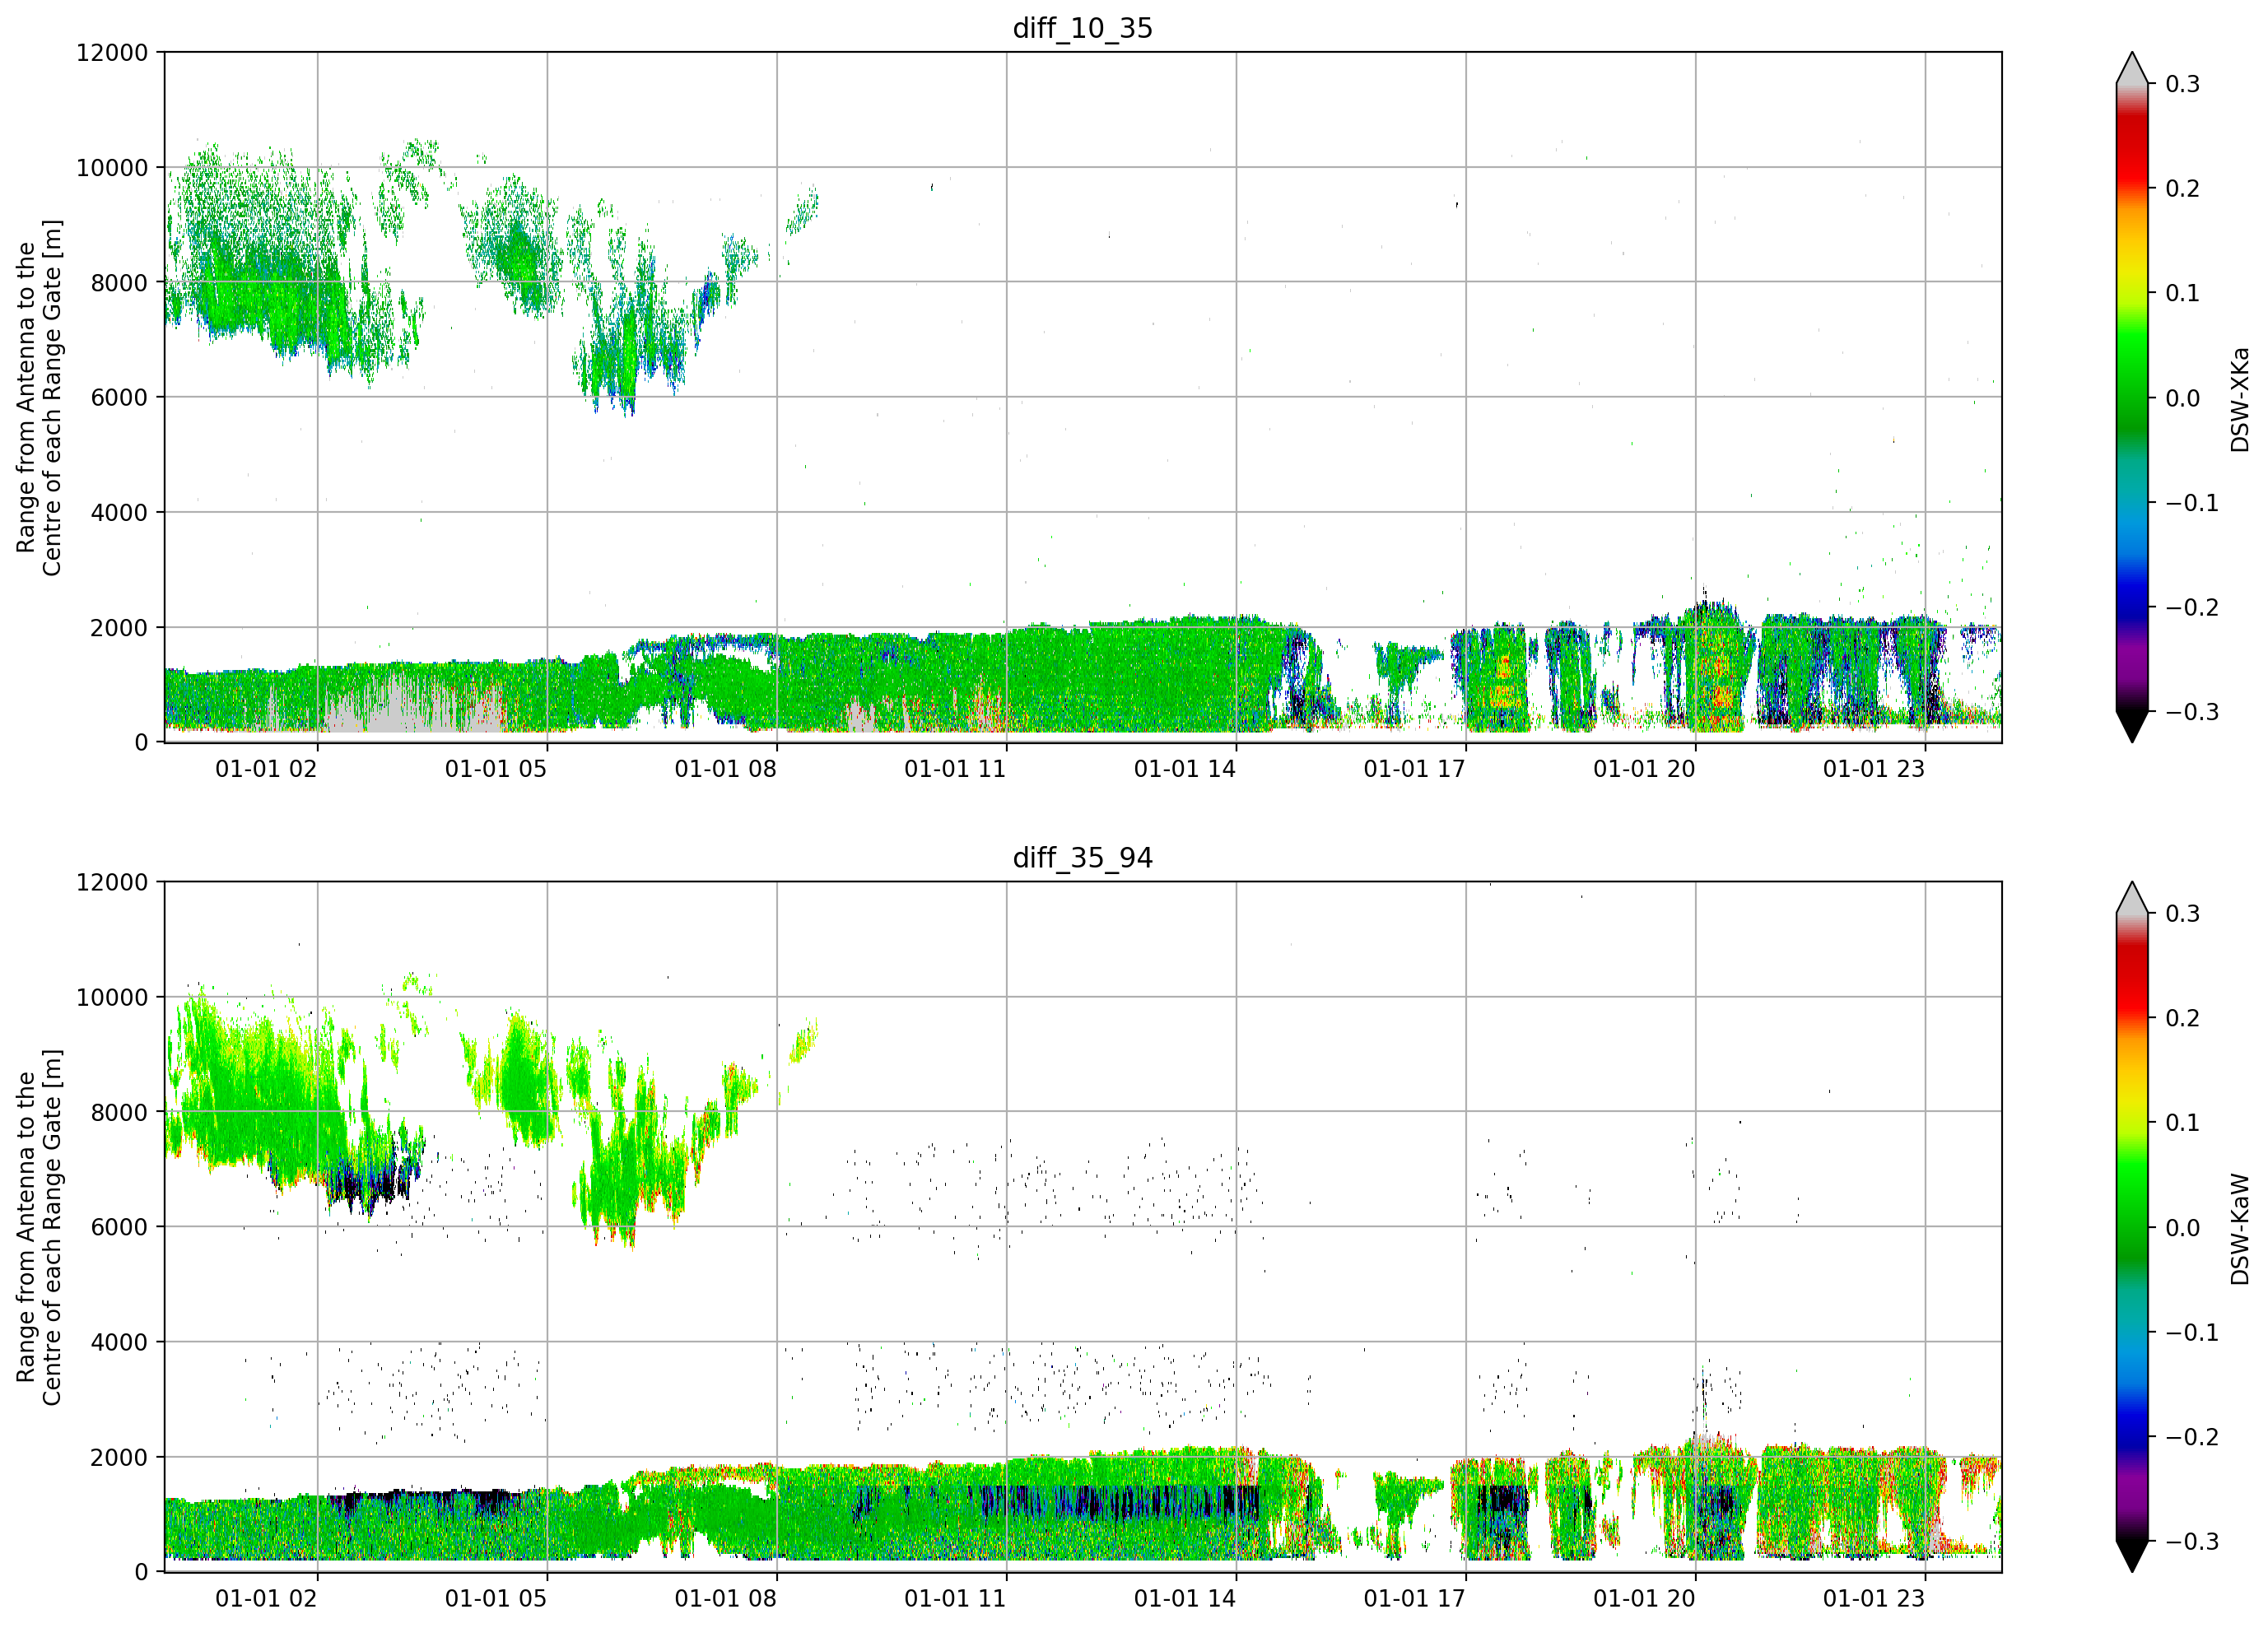The width and height of the screenshot is (2268, 1628).
Task: Click the '01-01 05' tick label under diff_10_35
Action: 496,769
